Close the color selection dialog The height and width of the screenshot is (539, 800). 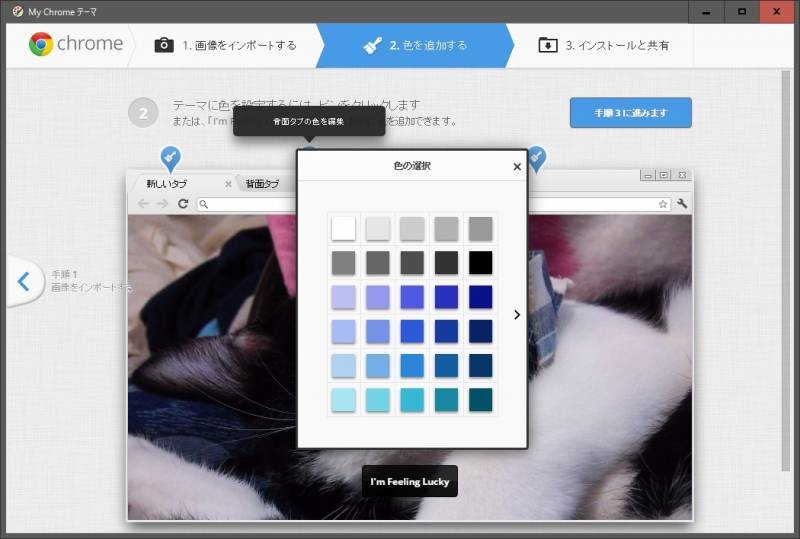pos(517,166)
